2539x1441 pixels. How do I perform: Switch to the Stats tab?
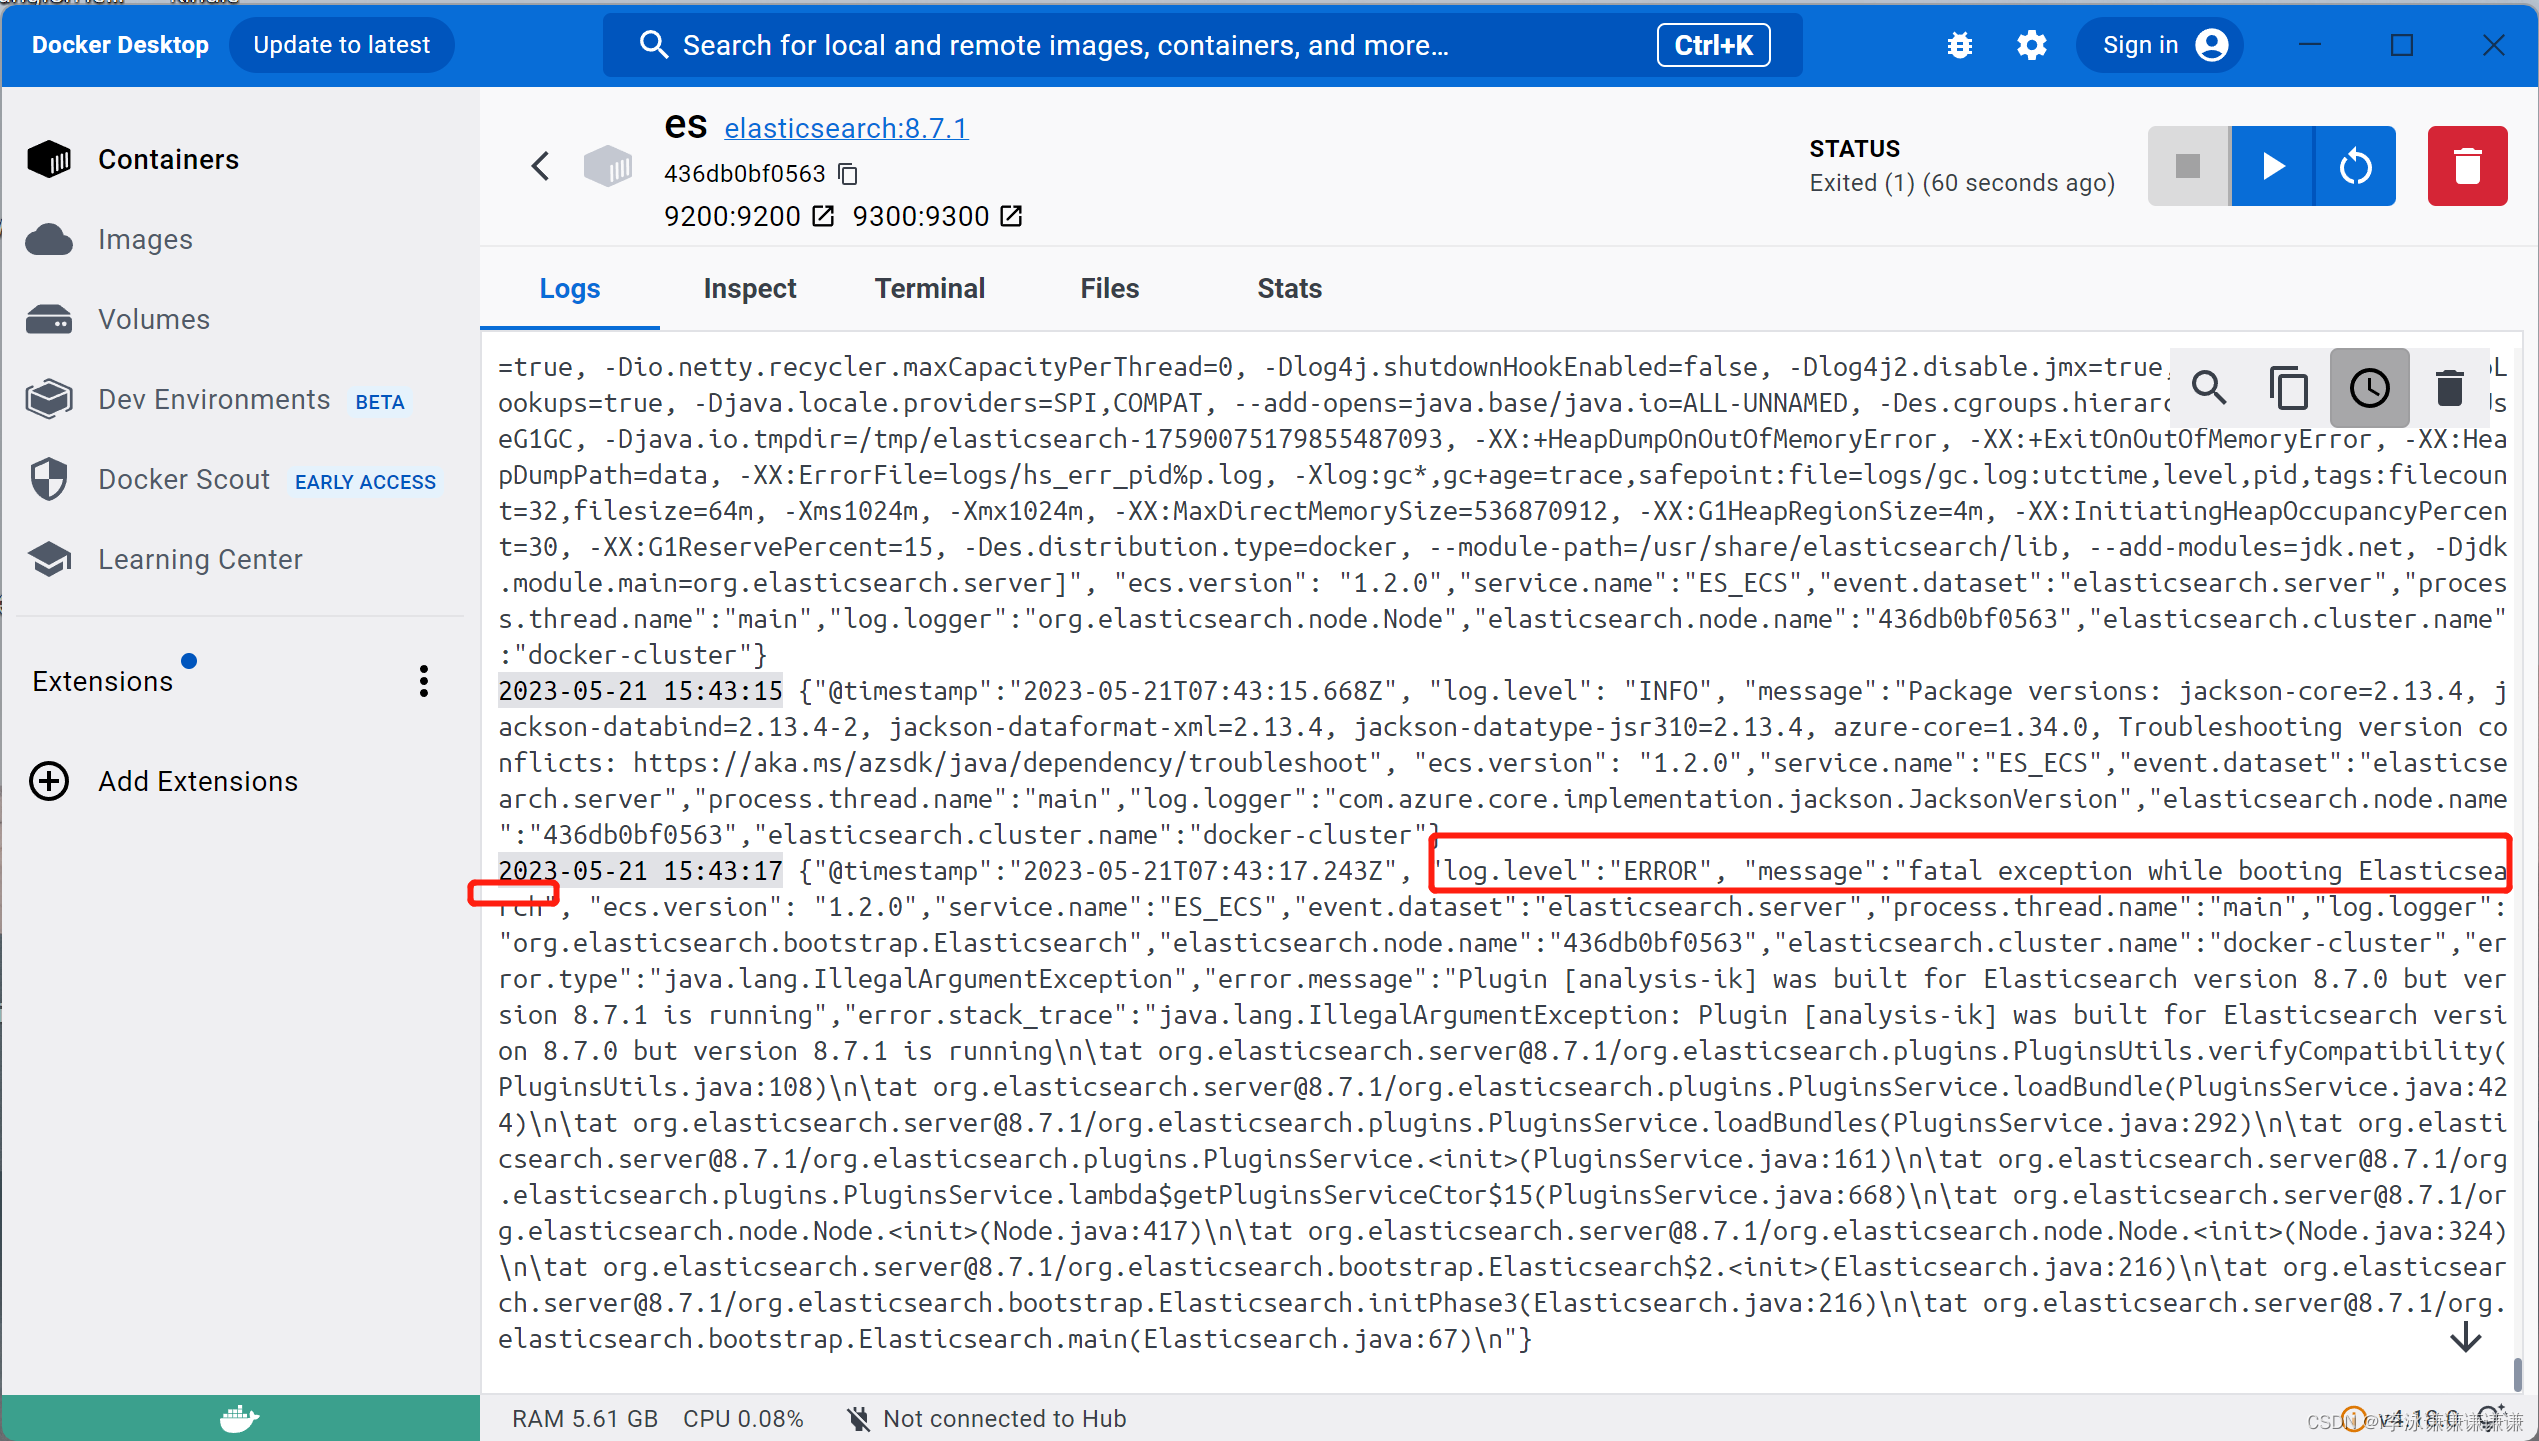[1289, 288]
